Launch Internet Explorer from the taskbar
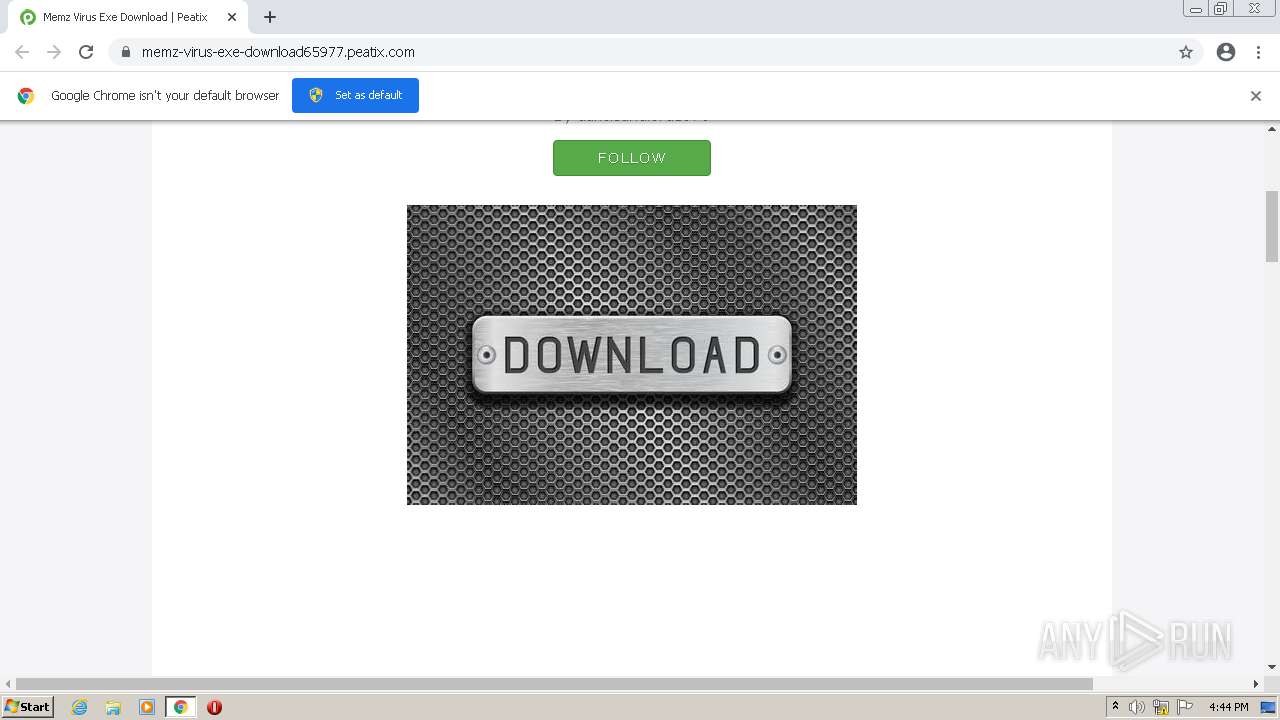1280x720 pixels. tap(79, 707)
